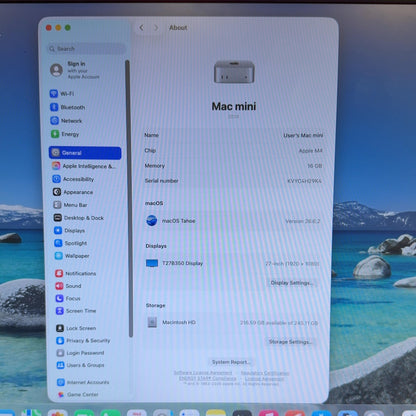Click the Display Settings button
Image resolution: width=416 pixels, height=416 pixels.
[x=292, y=283]
